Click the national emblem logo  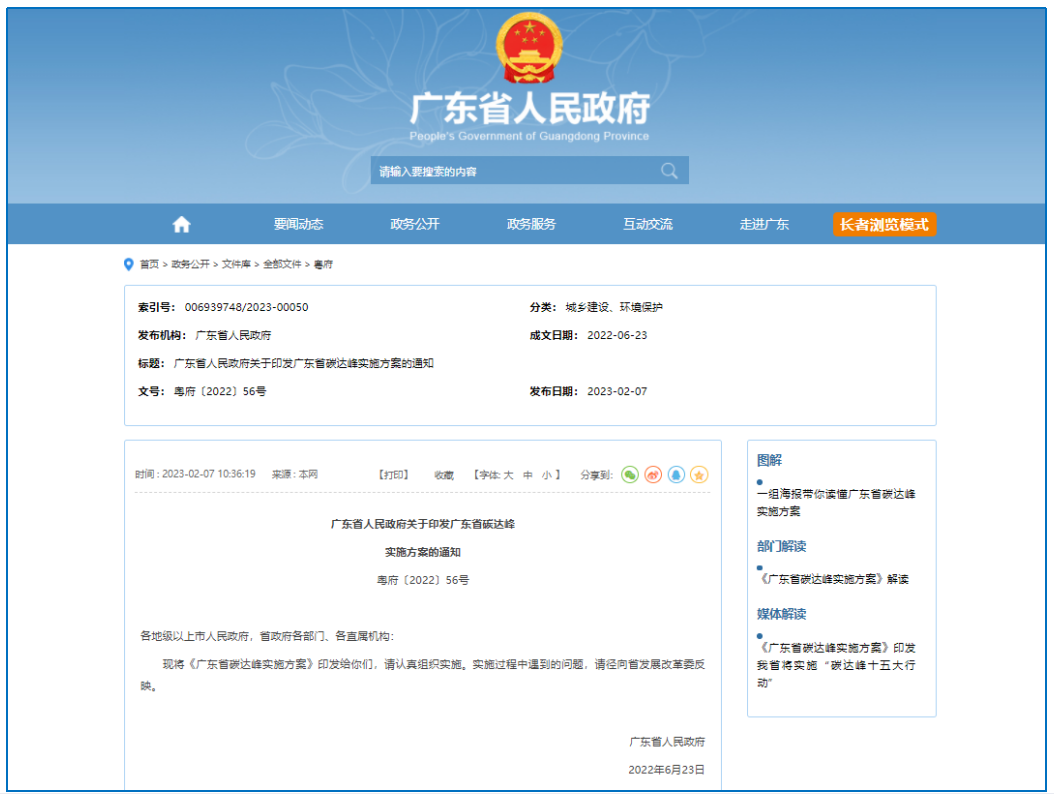click(x=529, y=48)
